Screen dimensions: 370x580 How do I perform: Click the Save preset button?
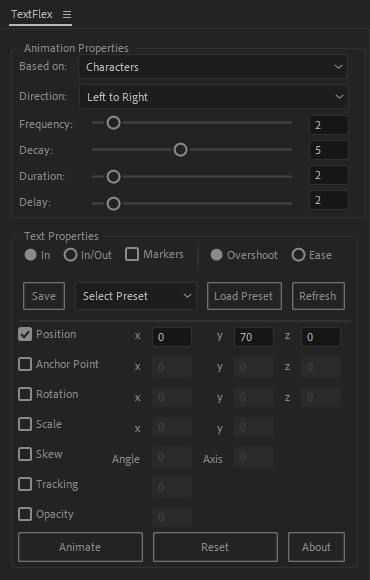click(44, 296)
